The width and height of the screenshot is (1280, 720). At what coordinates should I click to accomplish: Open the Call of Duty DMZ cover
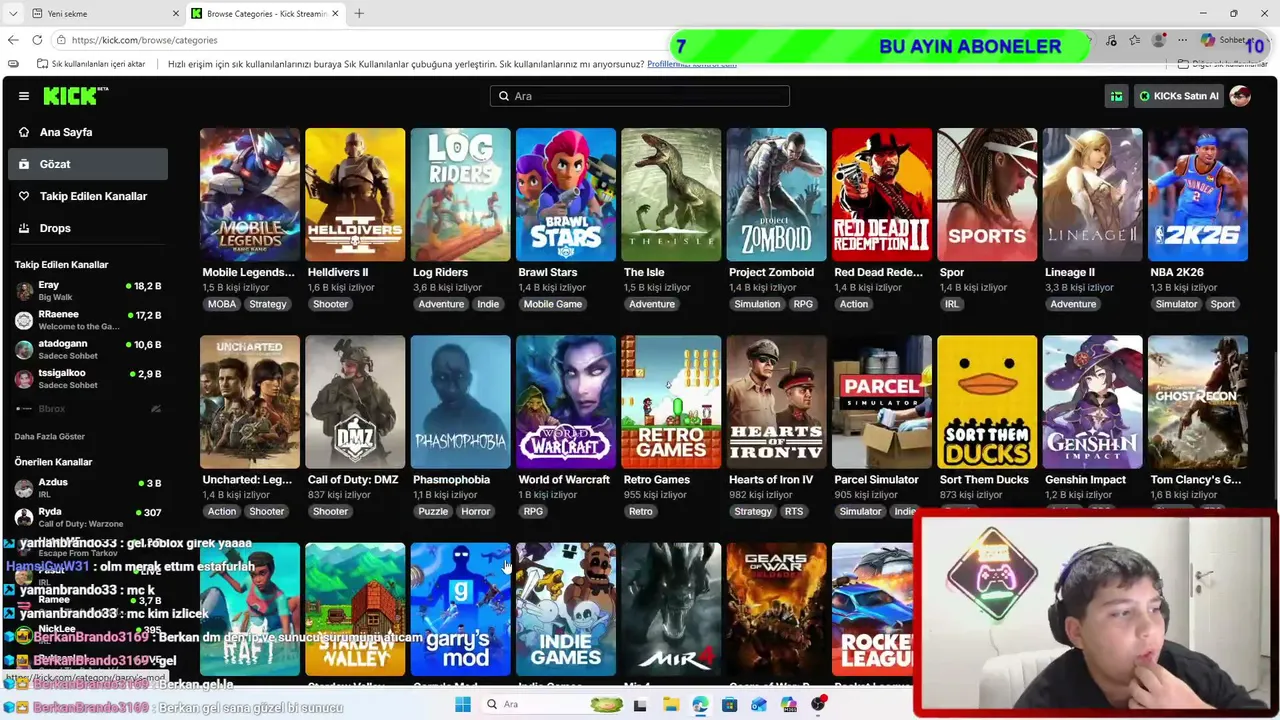(x=355, y=402)
